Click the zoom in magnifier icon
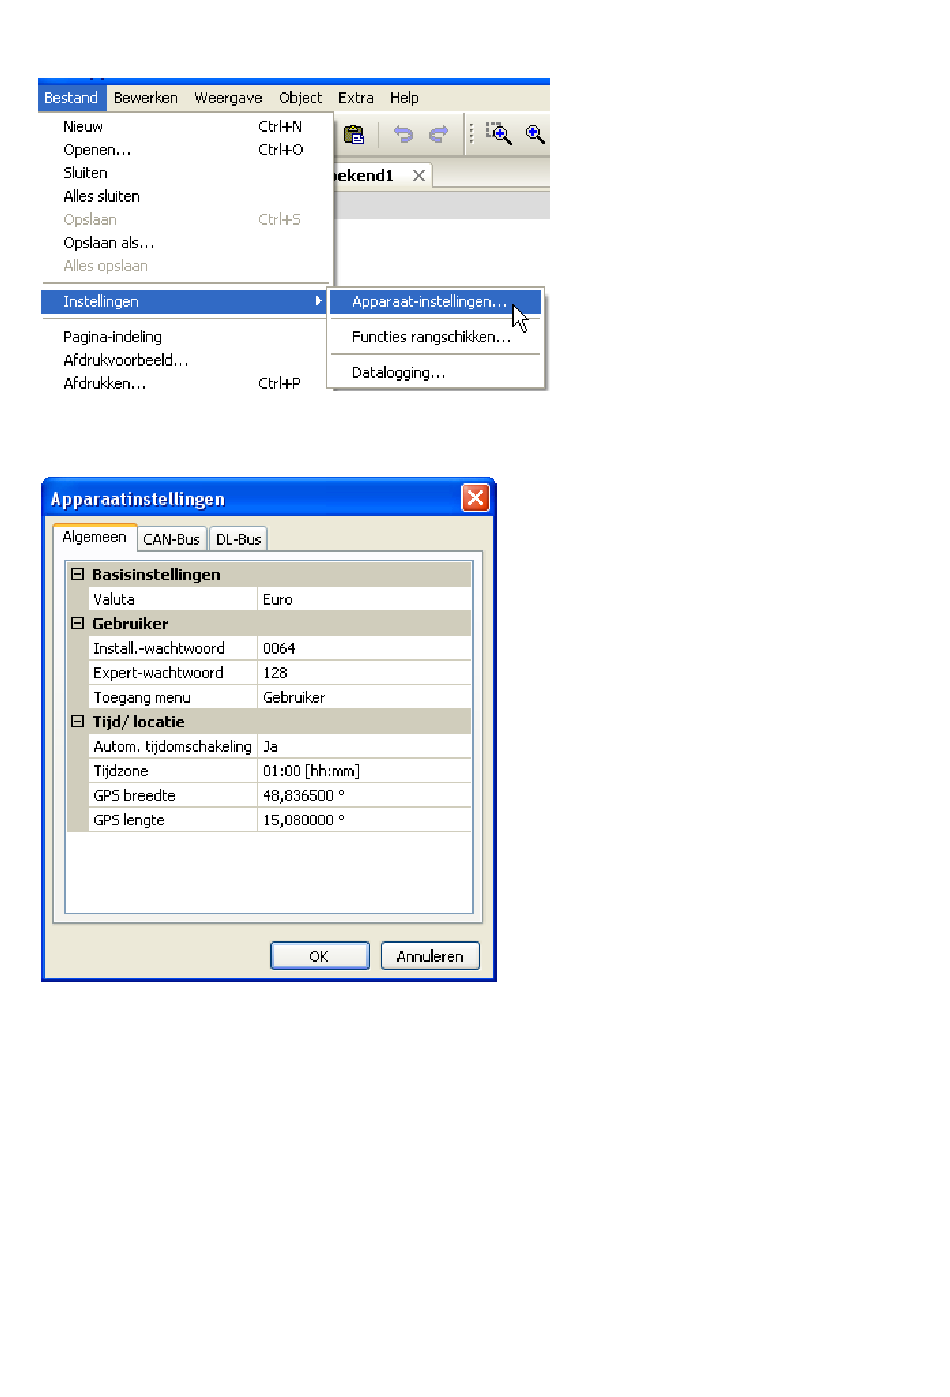 point(535,134)
